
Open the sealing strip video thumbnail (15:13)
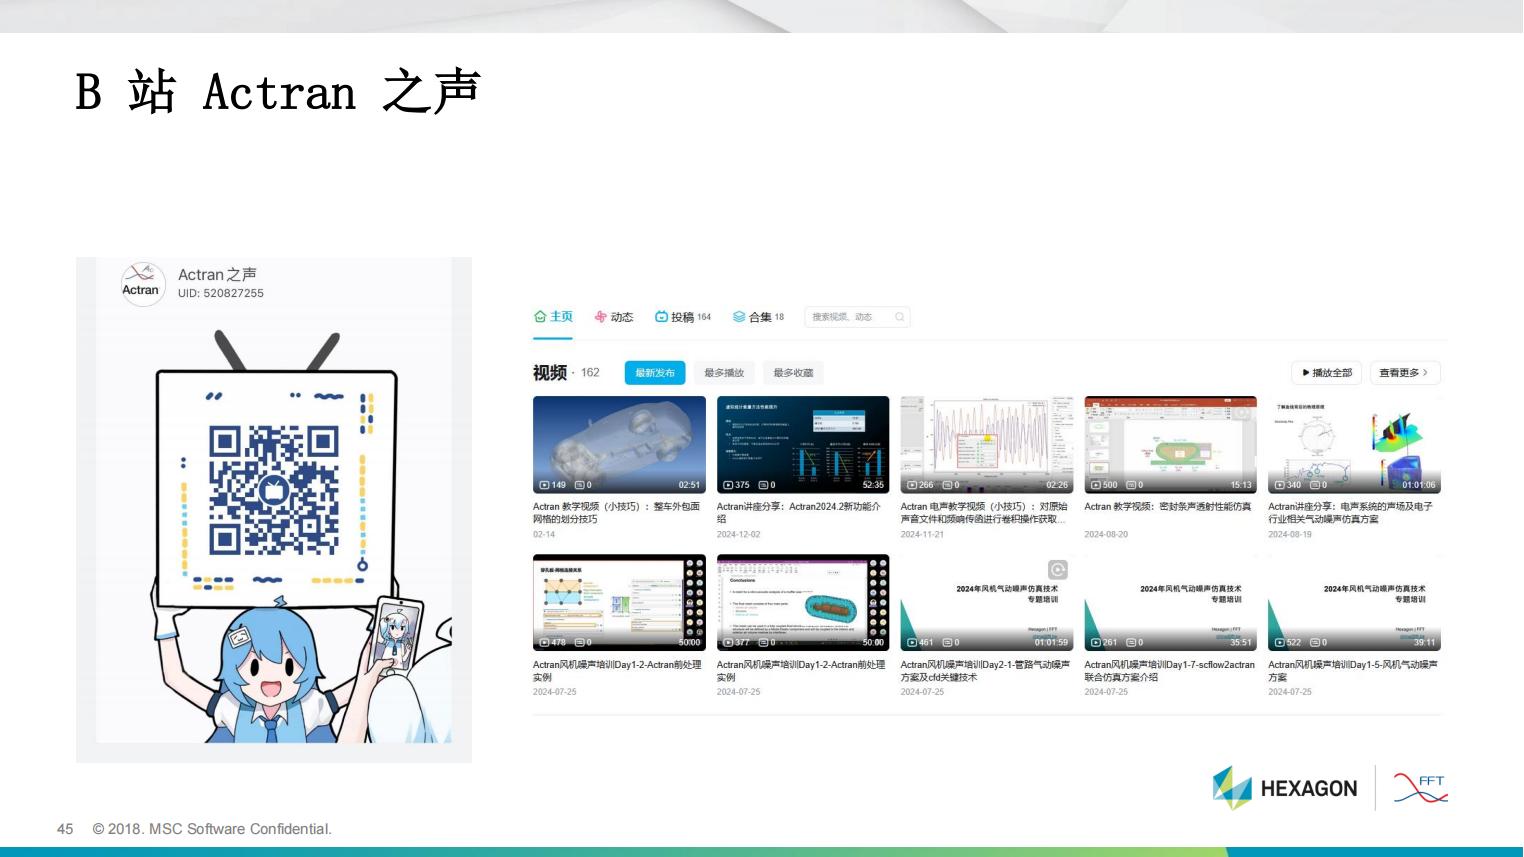click(1171, 445)
